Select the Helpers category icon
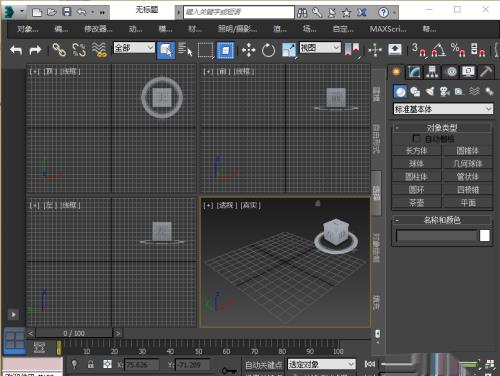This screenshot has height=376, width=500. [x=459, y=92]
